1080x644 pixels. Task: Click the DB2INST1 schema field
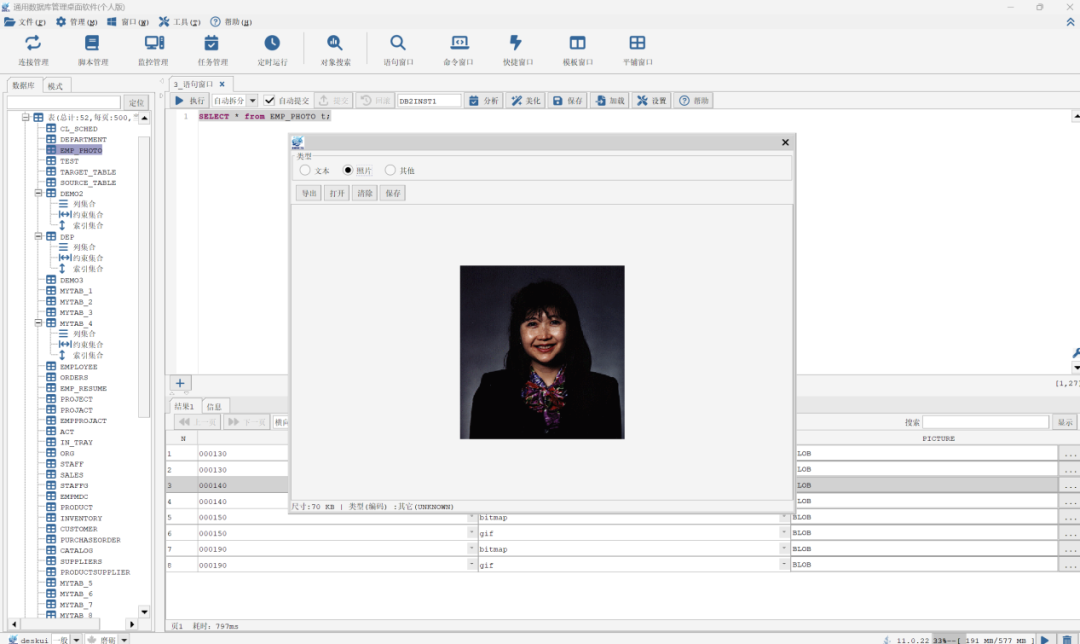[x=428, y=101]
